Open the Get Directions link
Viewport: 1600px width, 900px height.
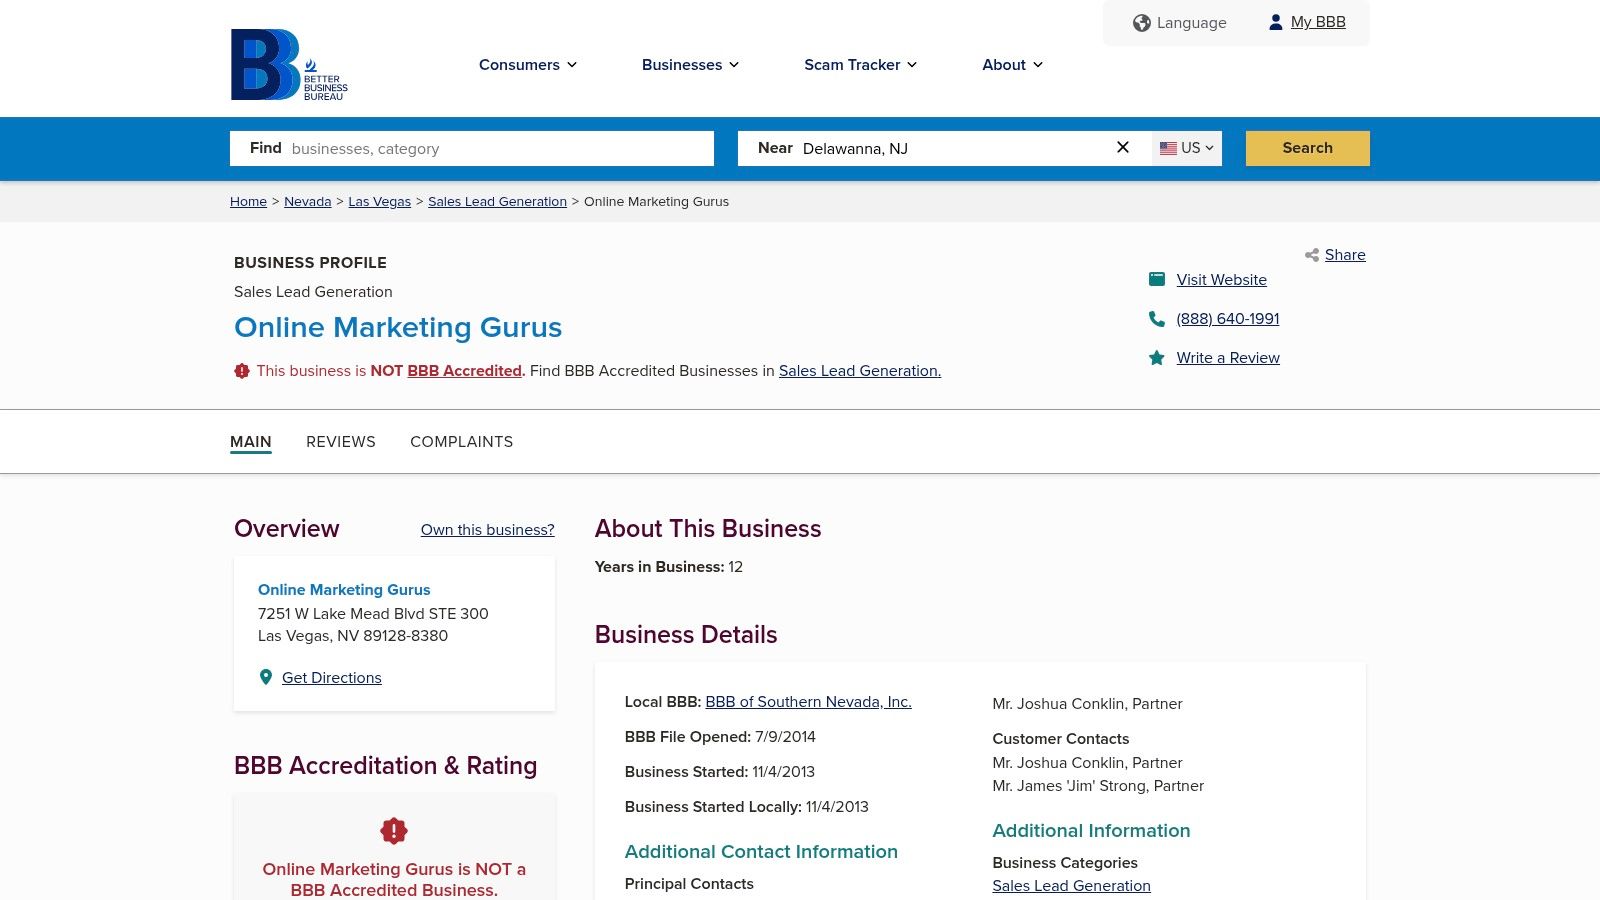[x=332, y=678]
